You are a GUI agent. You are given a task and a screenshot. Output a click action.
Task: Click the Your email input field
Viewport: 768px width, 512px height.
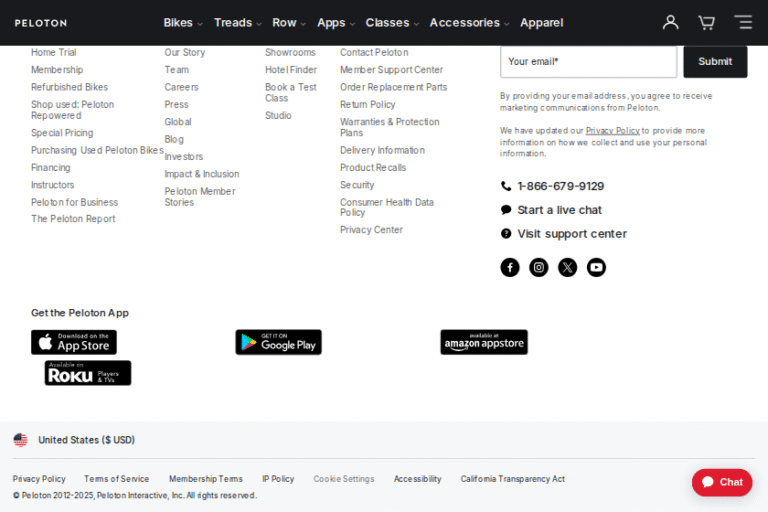pos(588,62)
